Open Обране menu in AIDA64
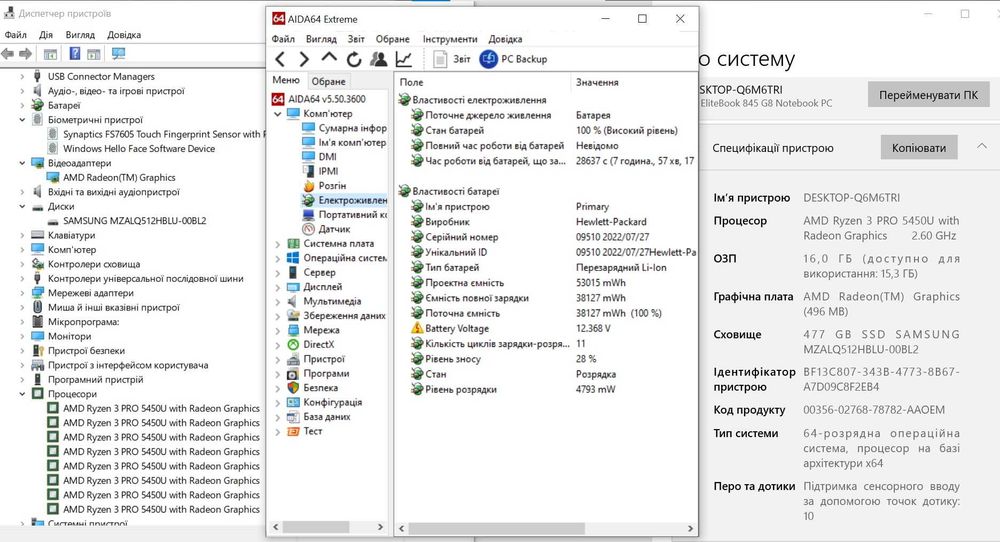Screen dimensions: 1000x542 point(392,39)
